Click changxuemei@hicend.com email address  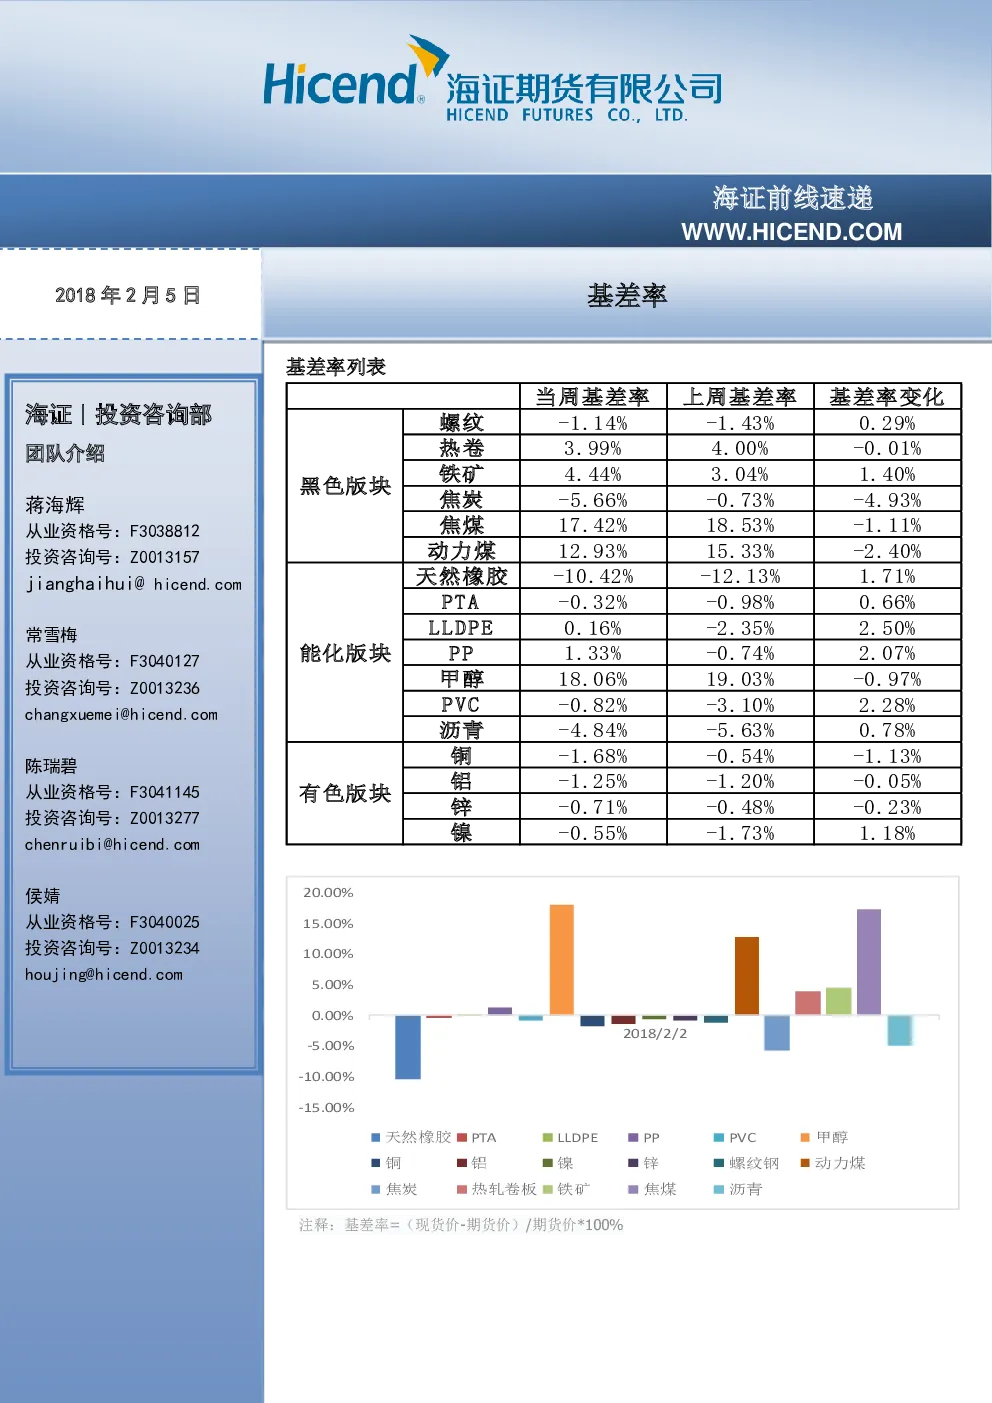point(121,714)
